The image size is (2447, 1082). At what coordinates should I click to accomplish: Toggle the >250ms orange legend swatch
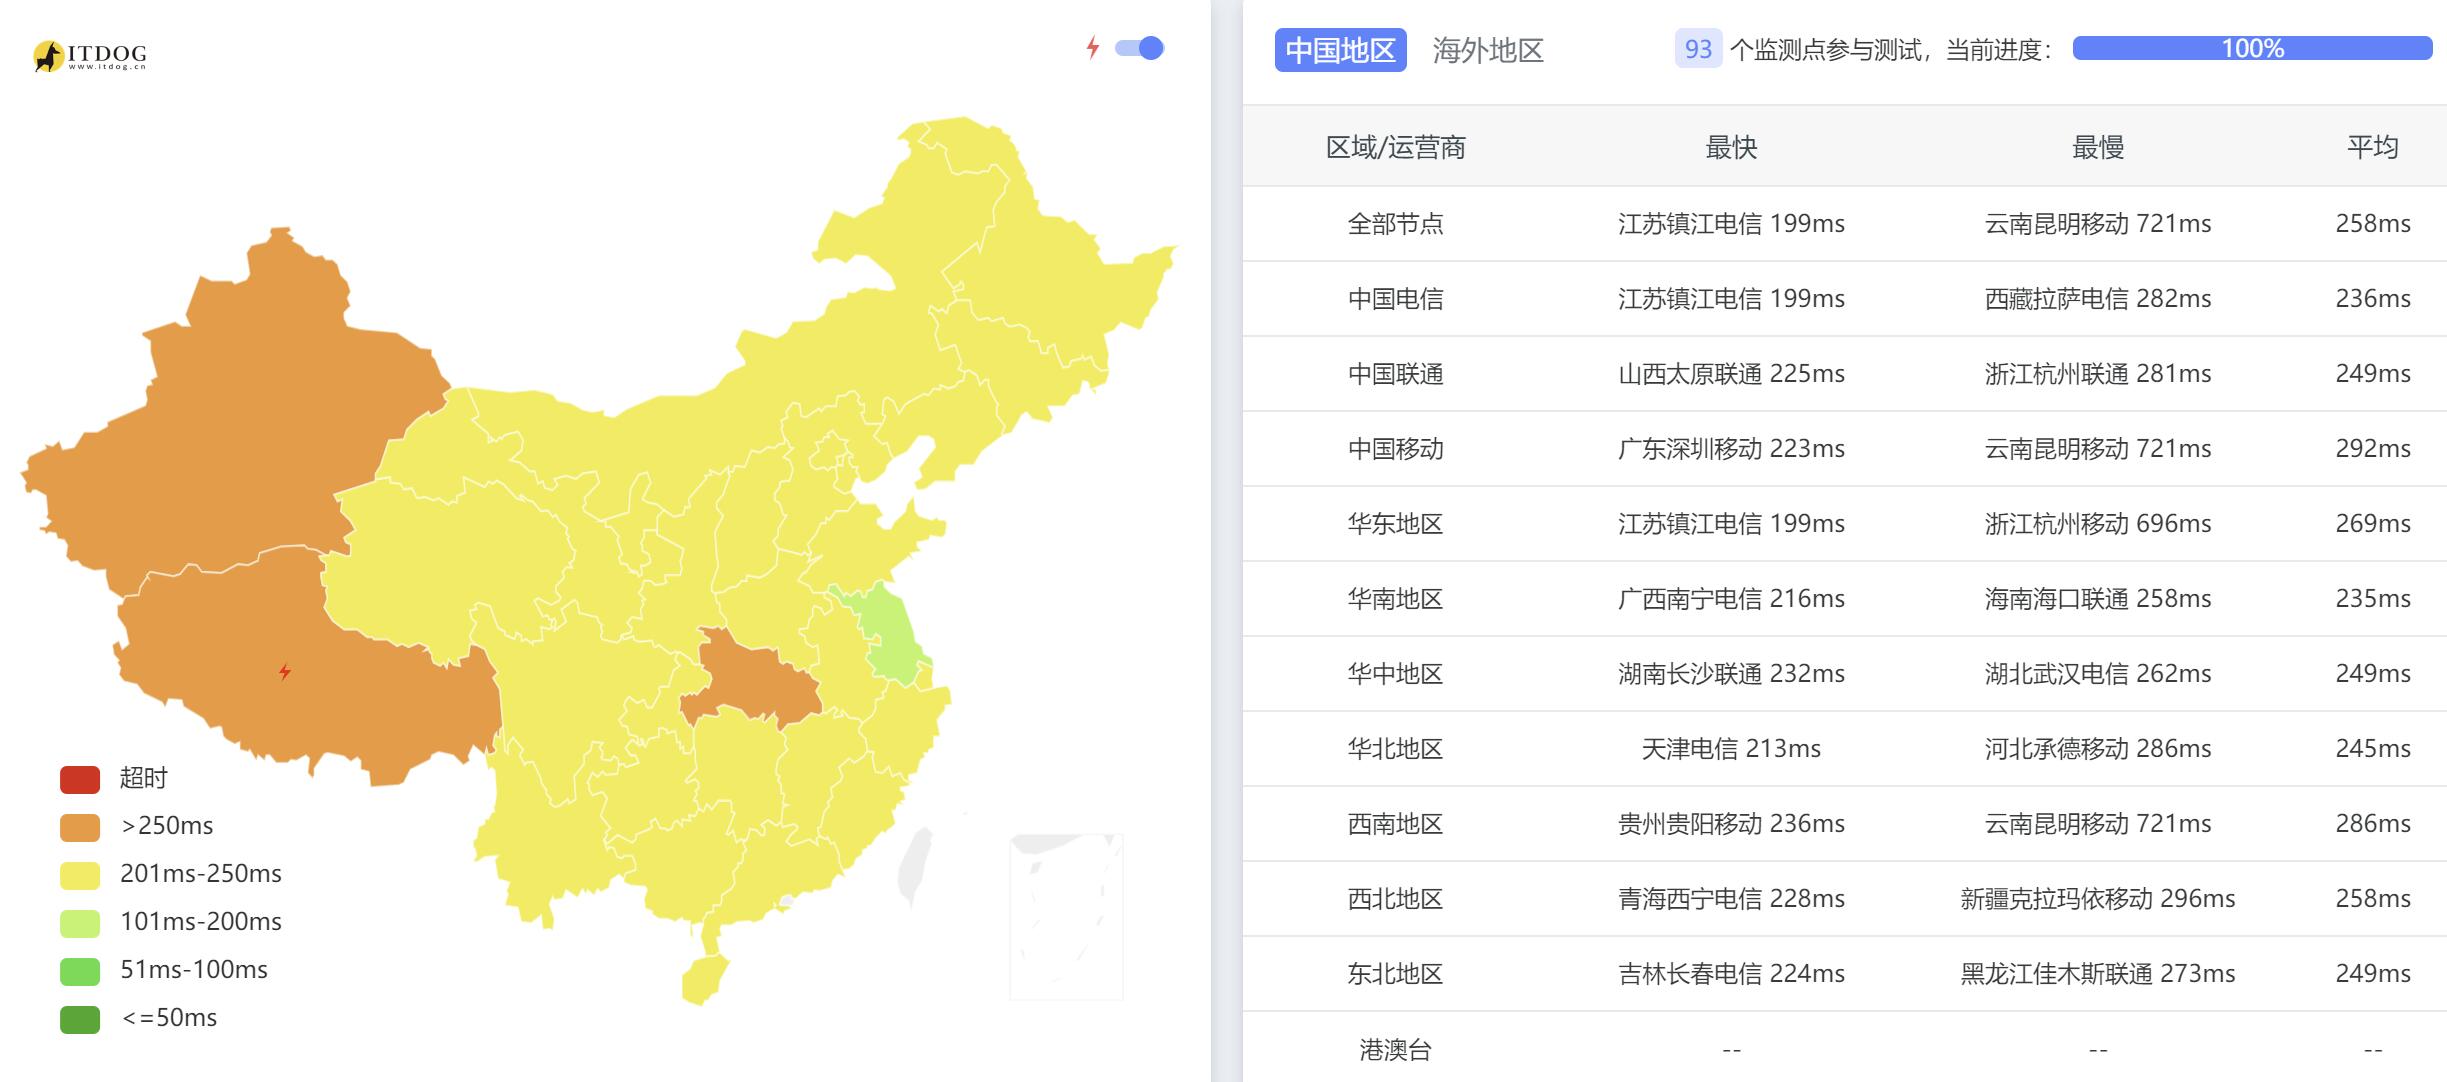(x=80, y=827)
